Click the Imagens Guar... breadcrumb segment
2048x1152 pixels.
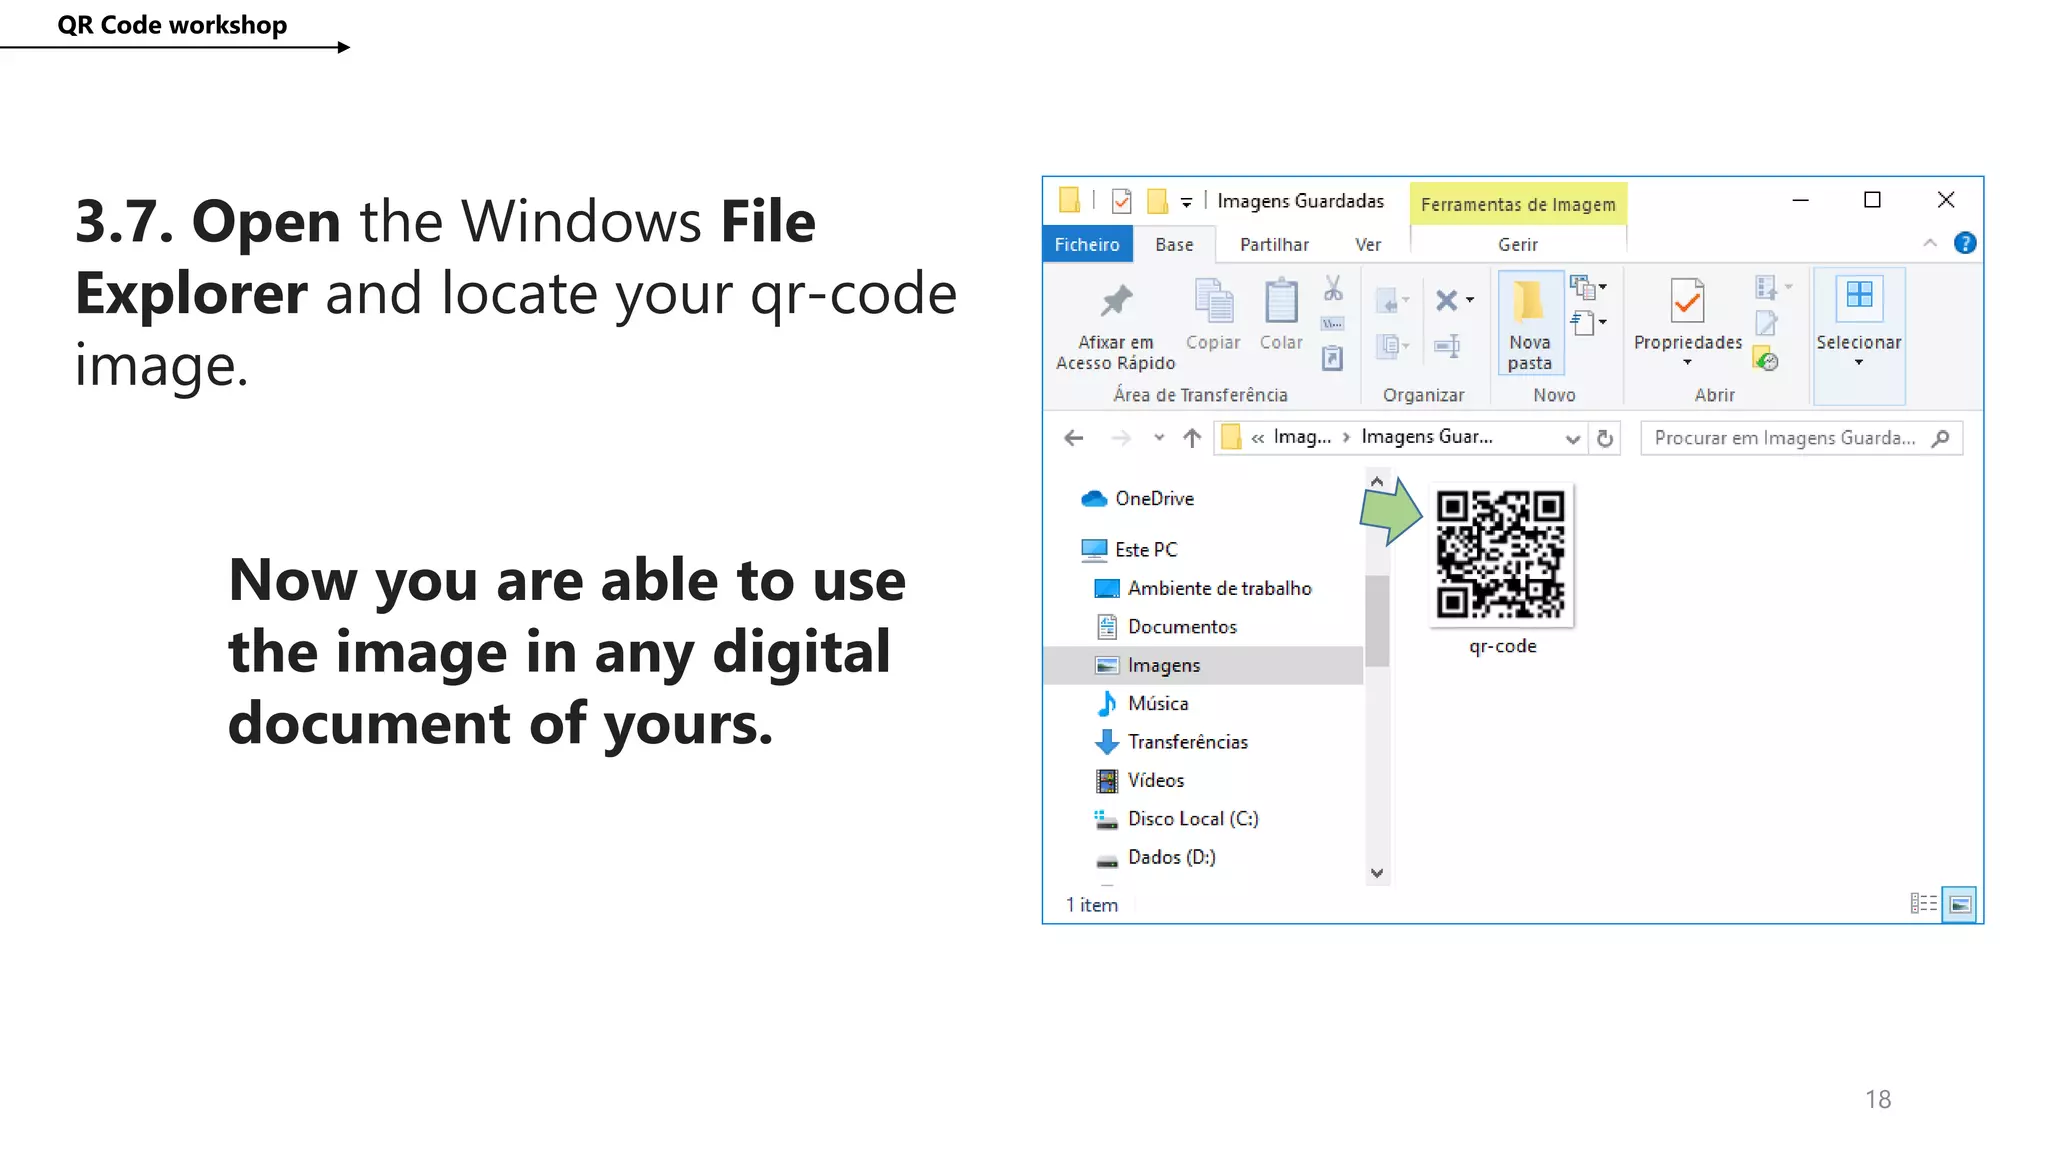coord(1427,437)
